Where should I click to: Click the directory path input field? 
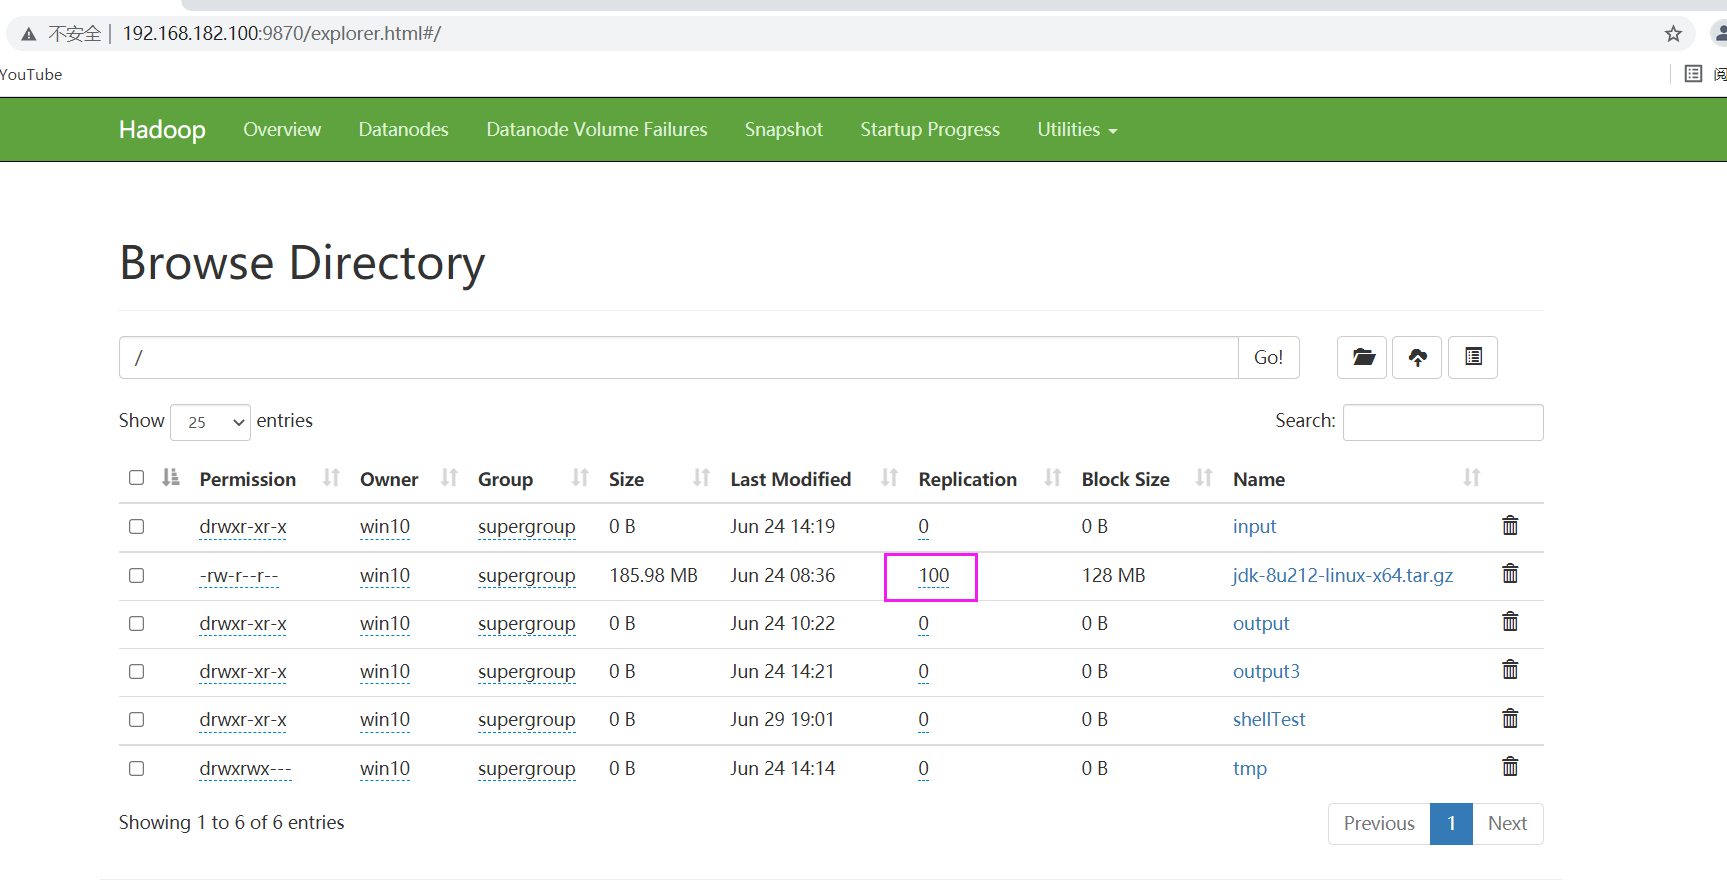click(678, 357)
